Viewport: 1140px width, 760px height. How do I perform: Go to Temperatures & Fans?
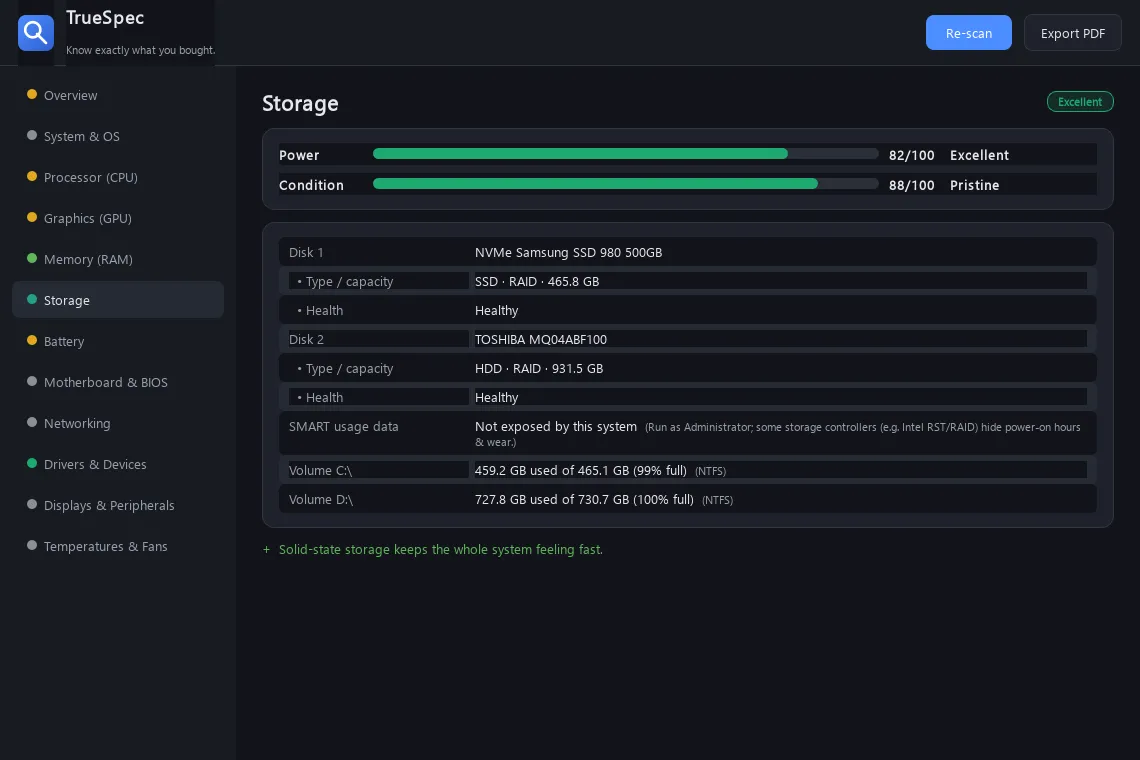point(118,545)
